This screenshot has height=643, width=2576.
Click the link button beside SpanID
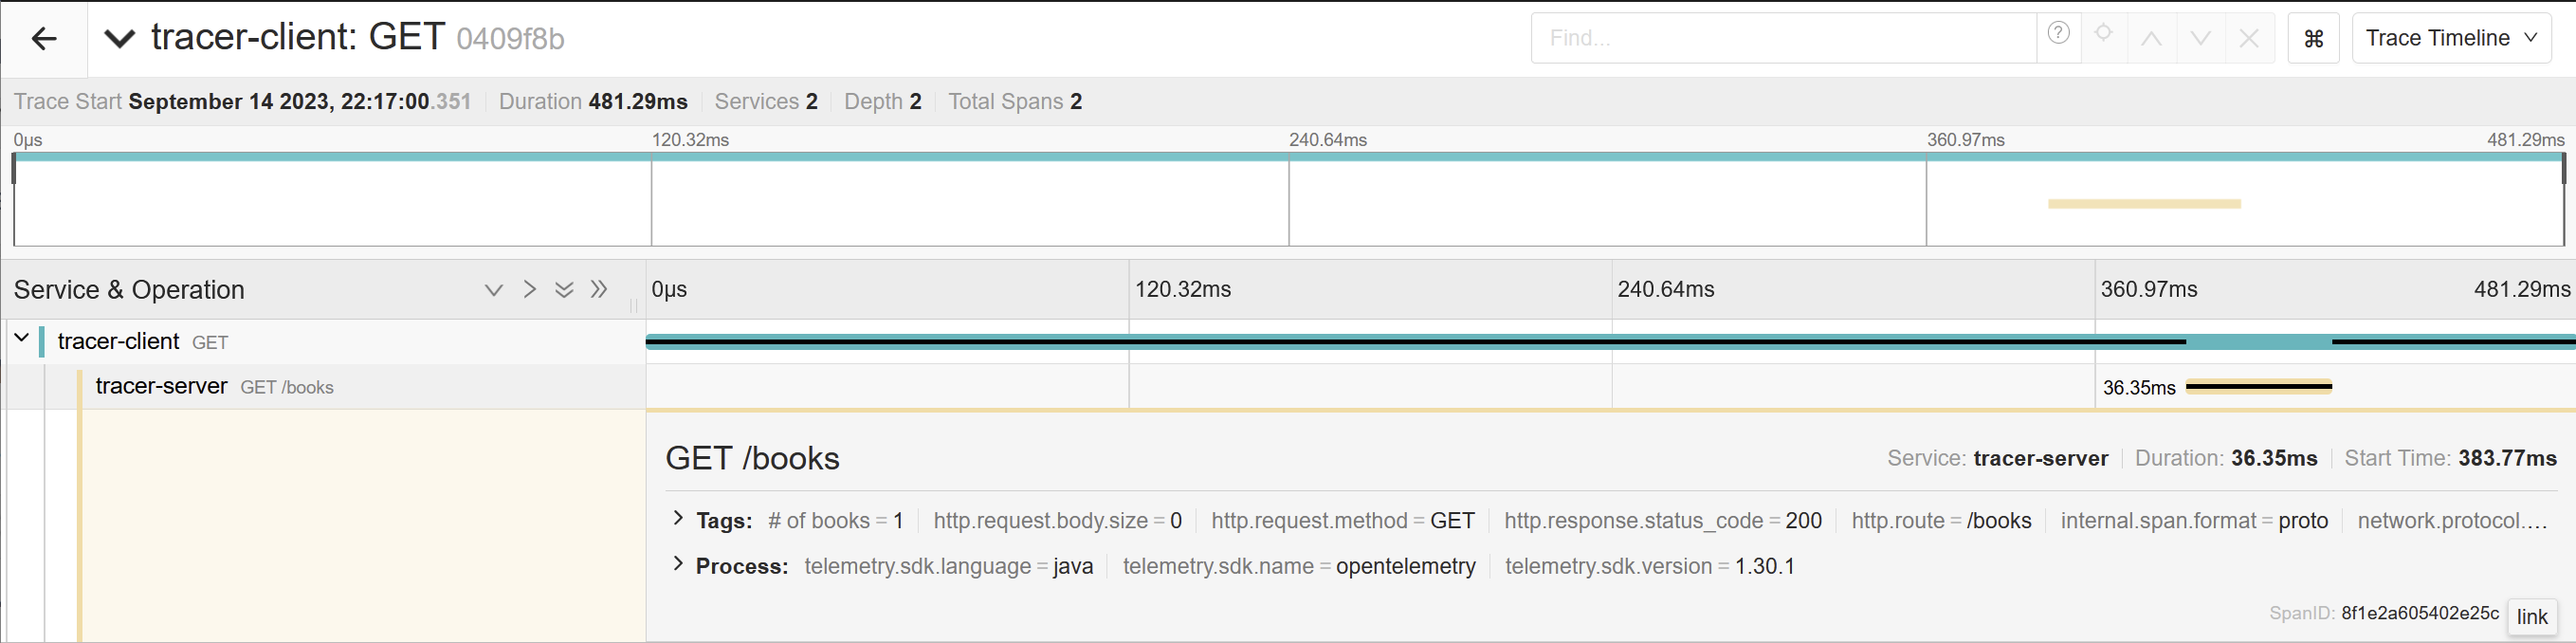(2531, 617)
